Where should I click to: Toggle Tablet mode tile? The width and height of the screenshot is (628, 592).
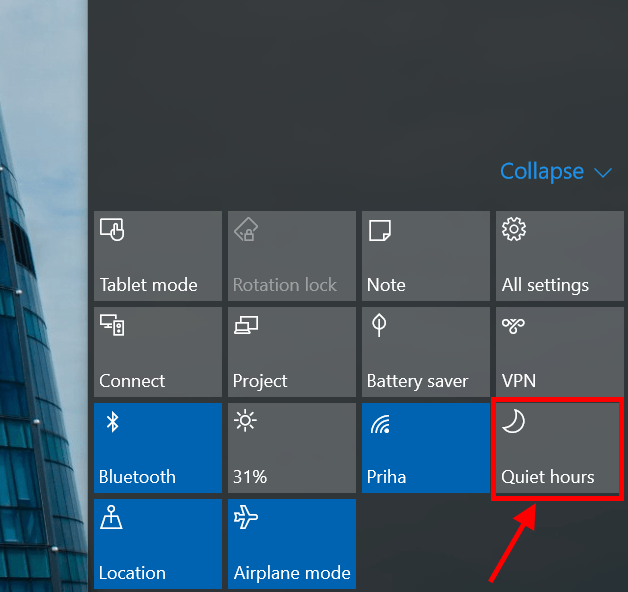(158, 256)
